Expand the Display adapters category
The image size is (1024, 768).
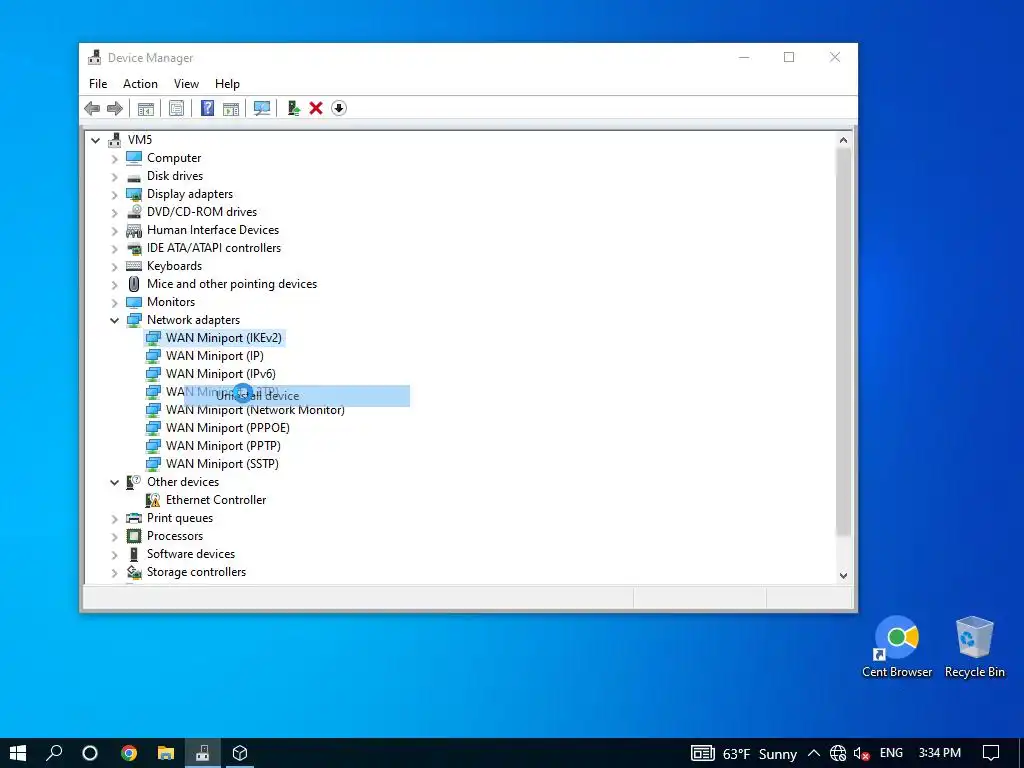(x=114, y=195)
